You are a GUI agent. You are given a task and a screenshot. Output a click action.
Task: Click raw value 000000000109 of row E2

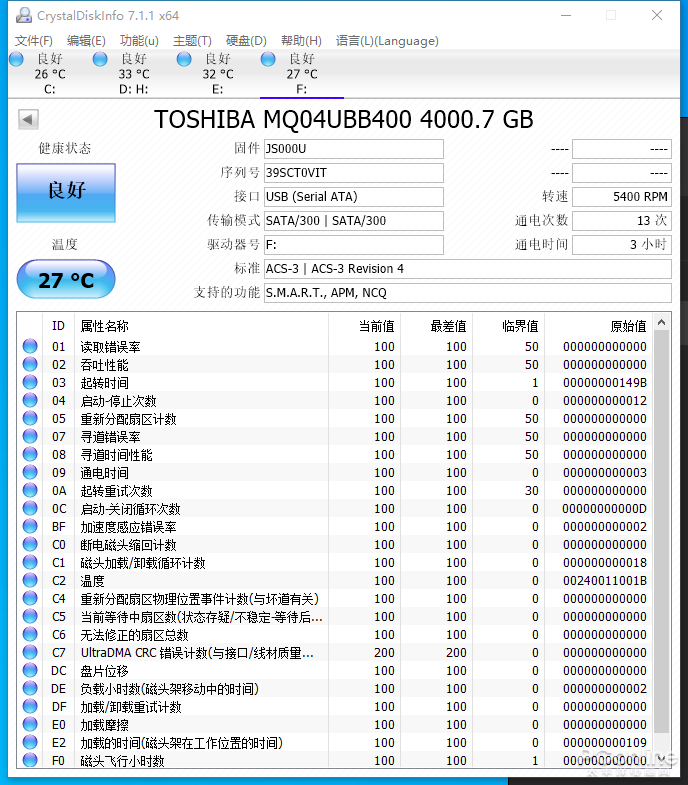tap(604, 743)
